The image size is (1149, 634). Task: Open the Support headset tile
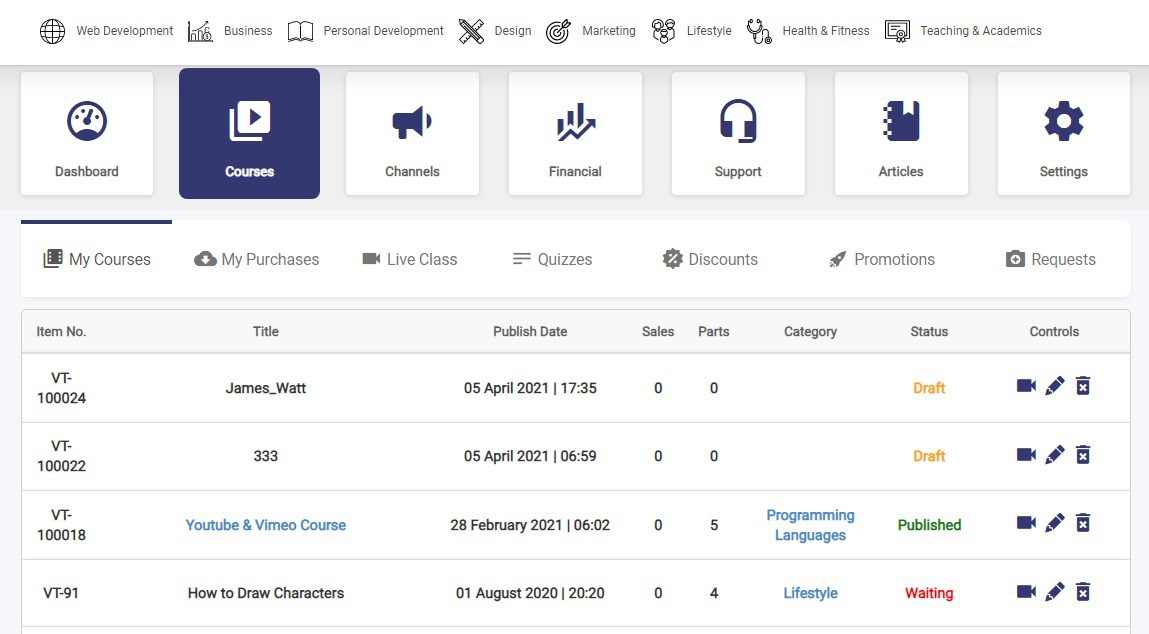(x=738, y=133)
